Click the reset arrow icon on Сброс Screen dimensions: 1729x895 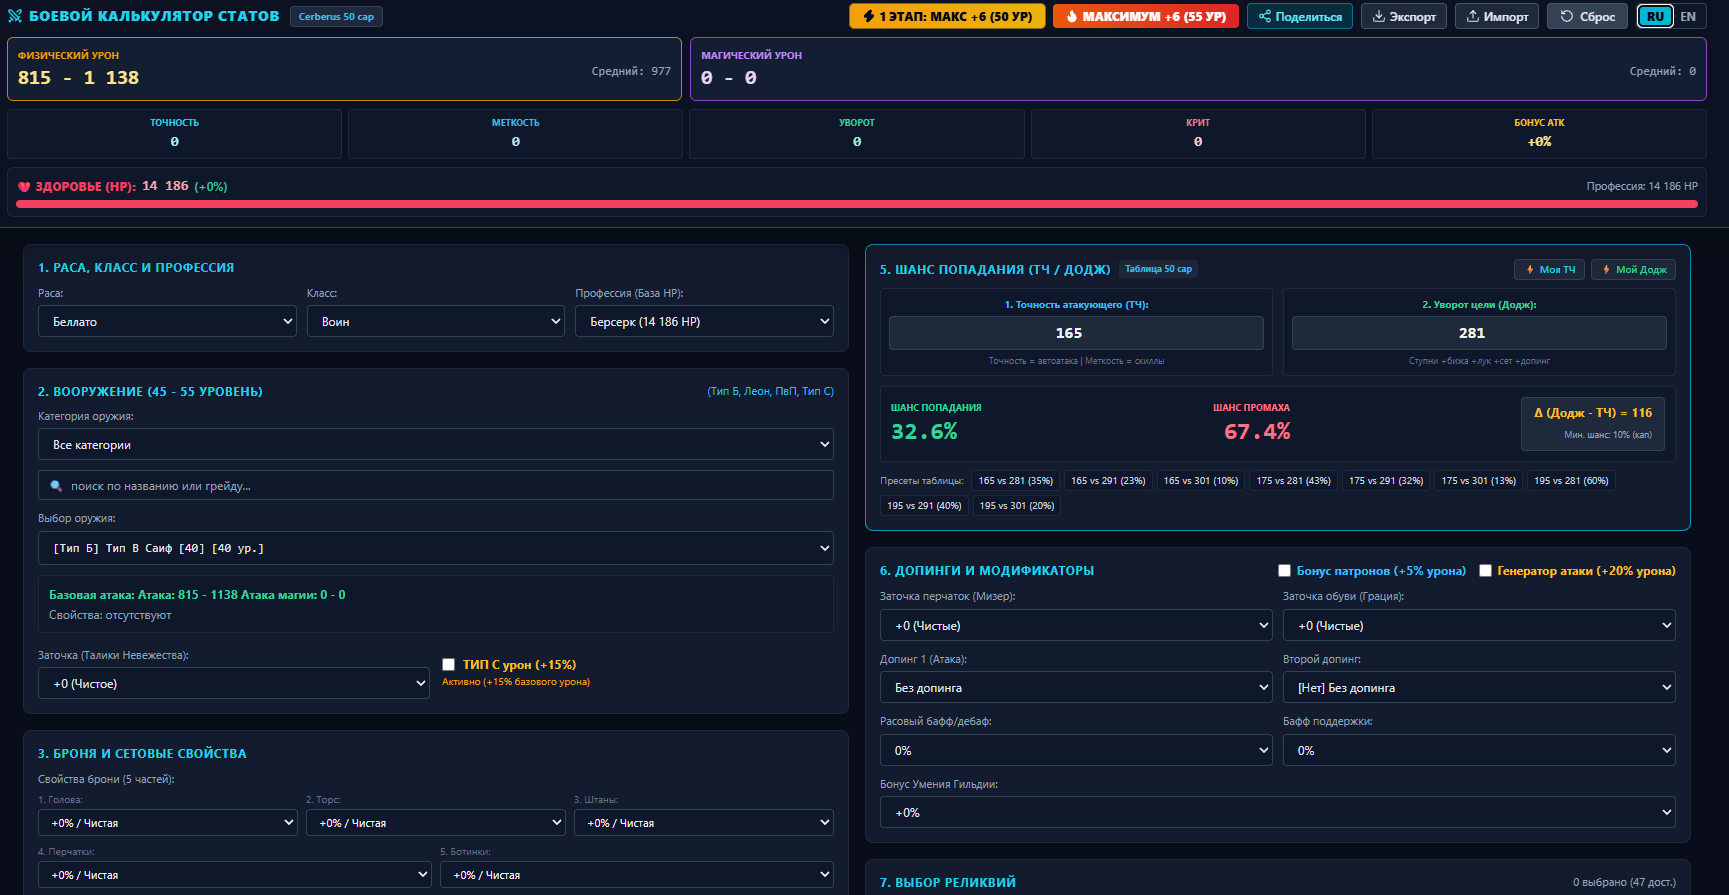1567,16
